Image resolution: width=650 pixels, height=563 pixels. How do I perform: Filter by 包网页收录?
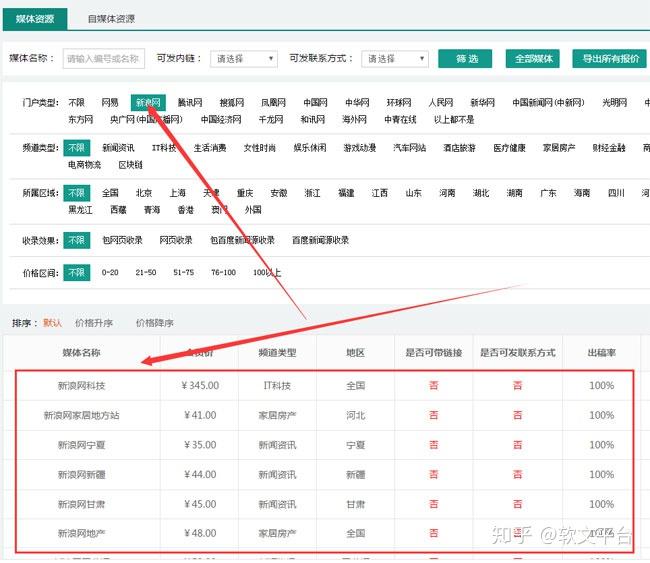(x=122, y=240)
